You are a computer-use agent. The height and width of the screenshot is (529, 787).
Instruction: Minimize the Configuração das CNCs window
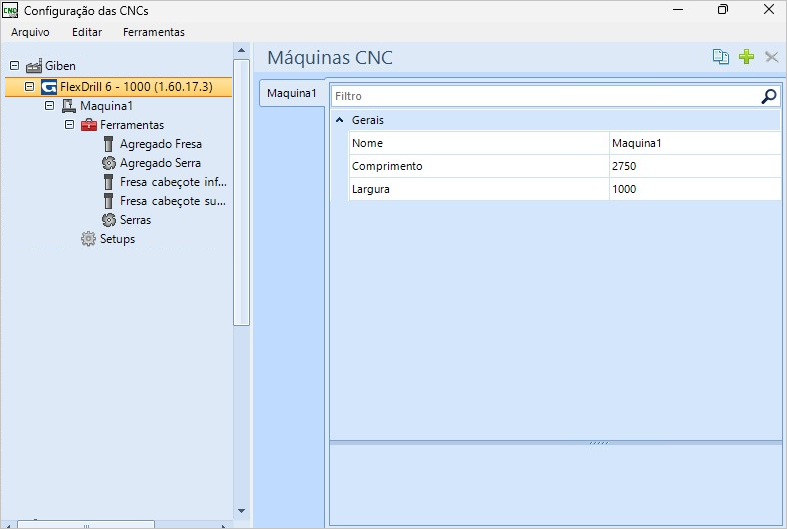point(678,10)
